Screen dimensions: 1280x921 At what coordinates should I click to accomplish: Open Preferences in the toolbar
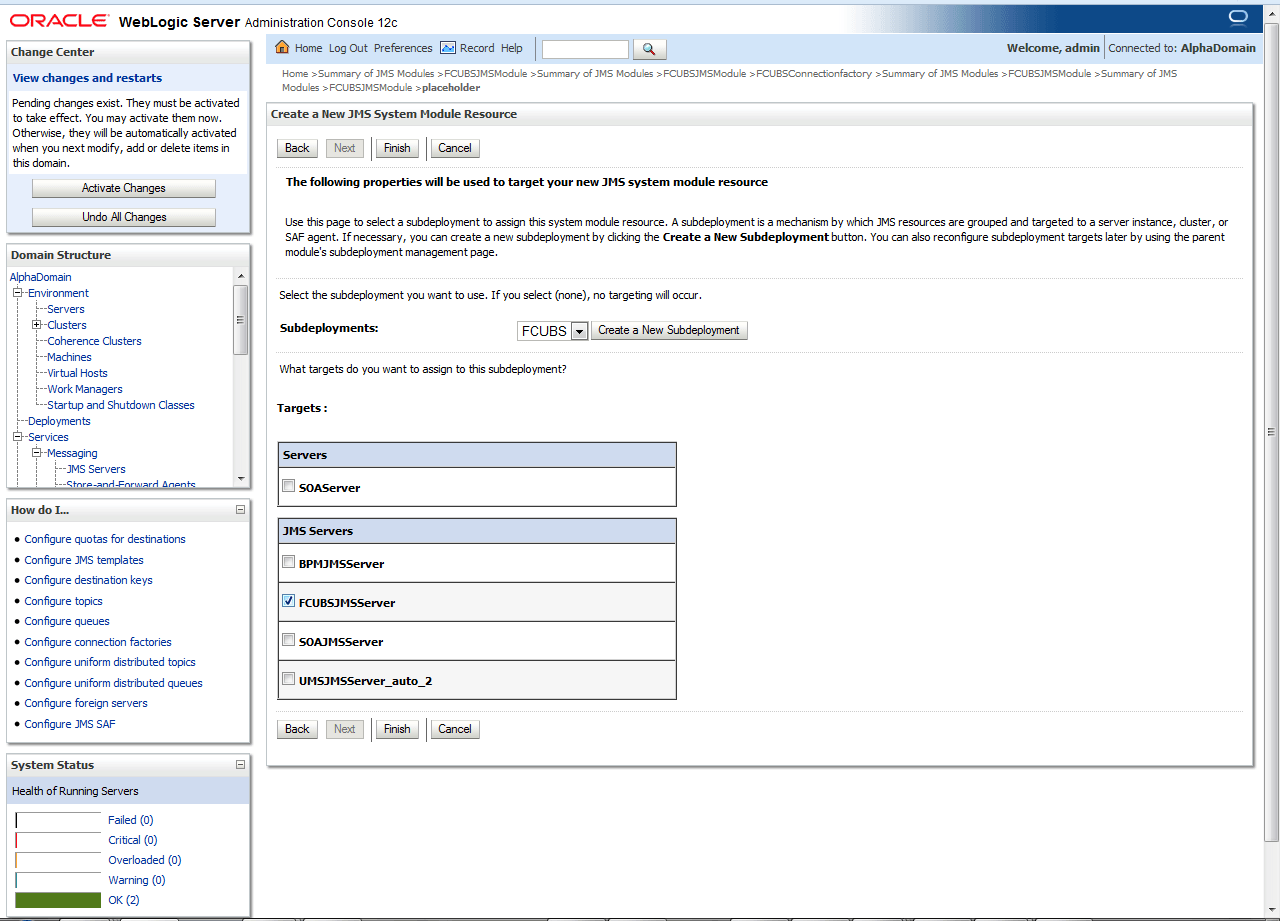(403, 48)
